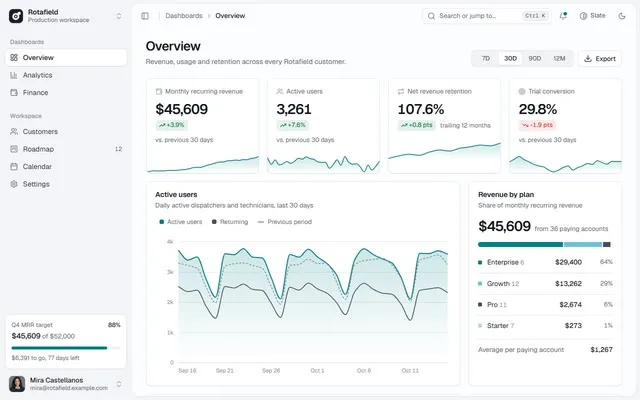Click the Monthly recurring revenue card icon
640x400 pixels.
click(x=159, y=91)
